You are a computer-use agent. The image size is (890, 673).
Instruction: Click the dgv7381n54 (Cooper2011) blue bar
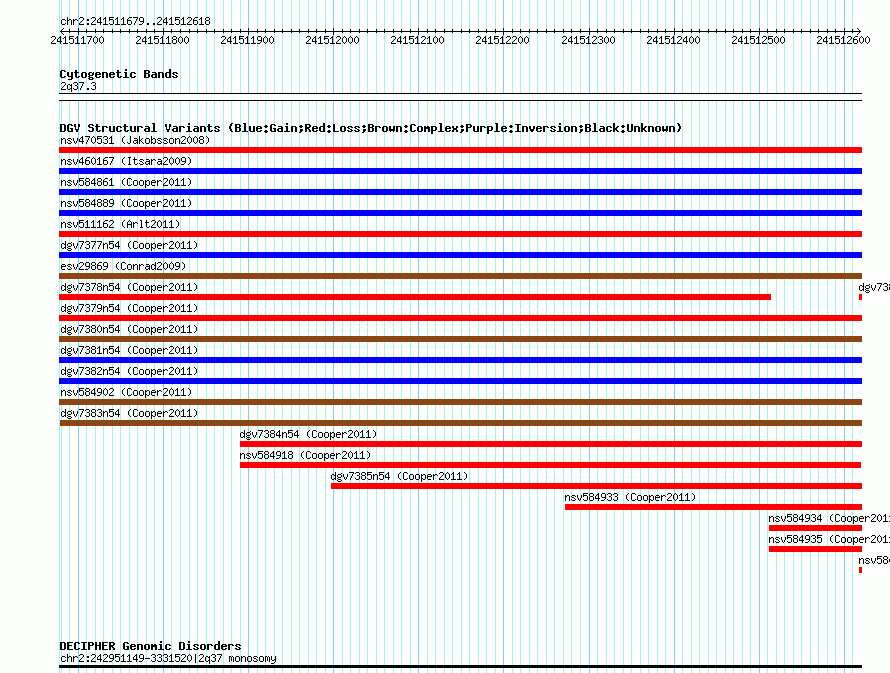click(x=460, y=360)
